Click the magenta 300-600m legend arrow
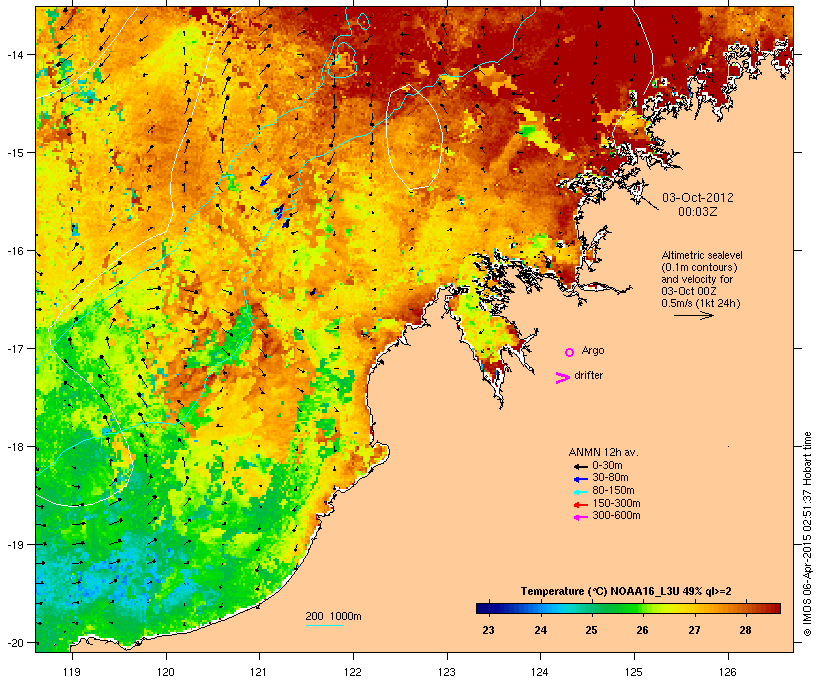 (x=580, y=517)
